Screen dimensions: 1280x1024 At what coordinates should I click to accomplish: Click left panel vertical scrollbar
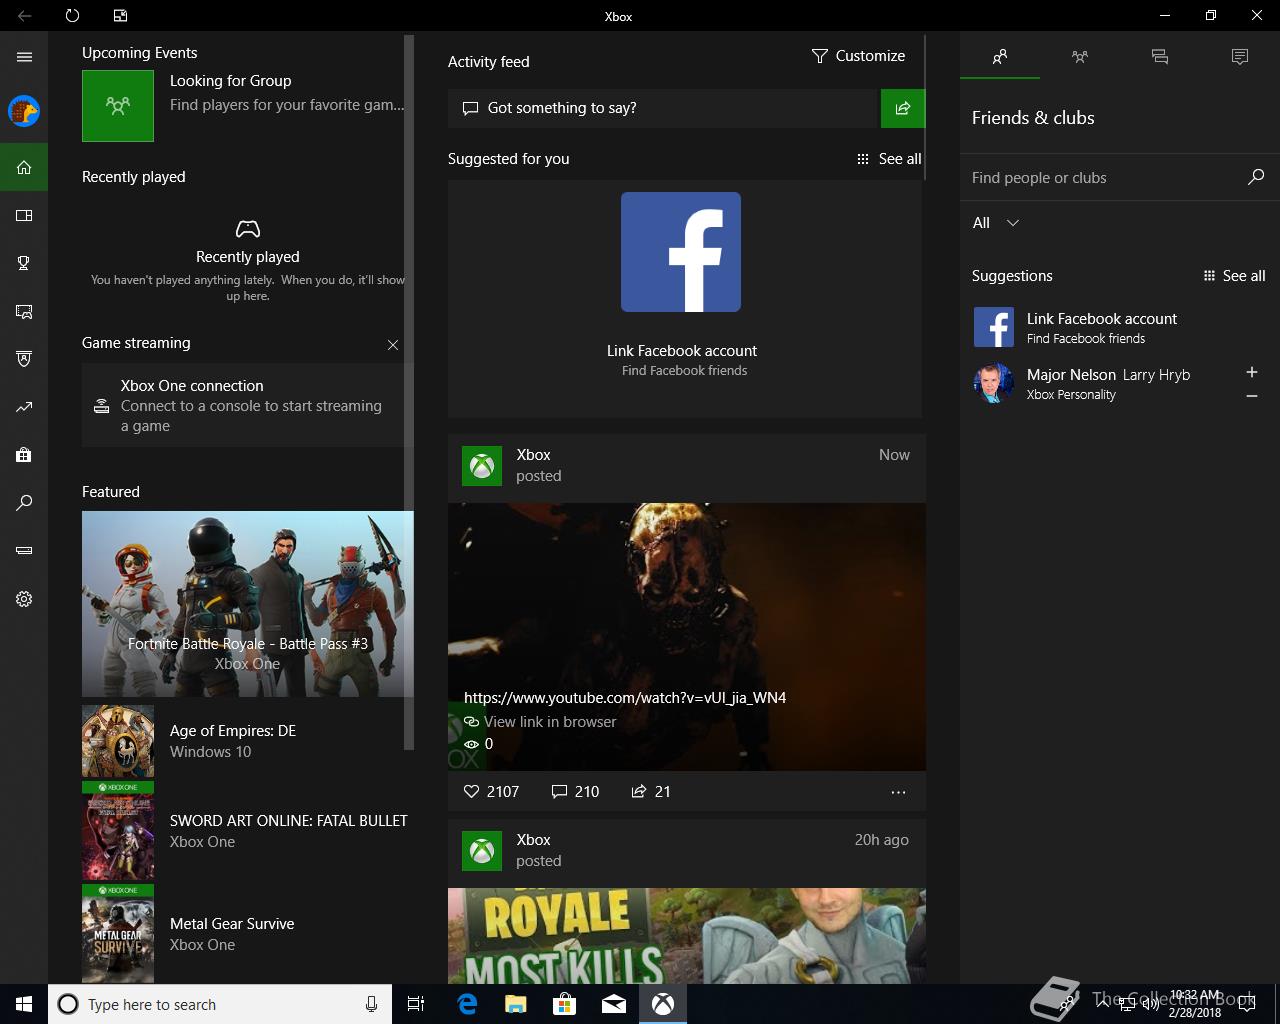click(408, 392)
